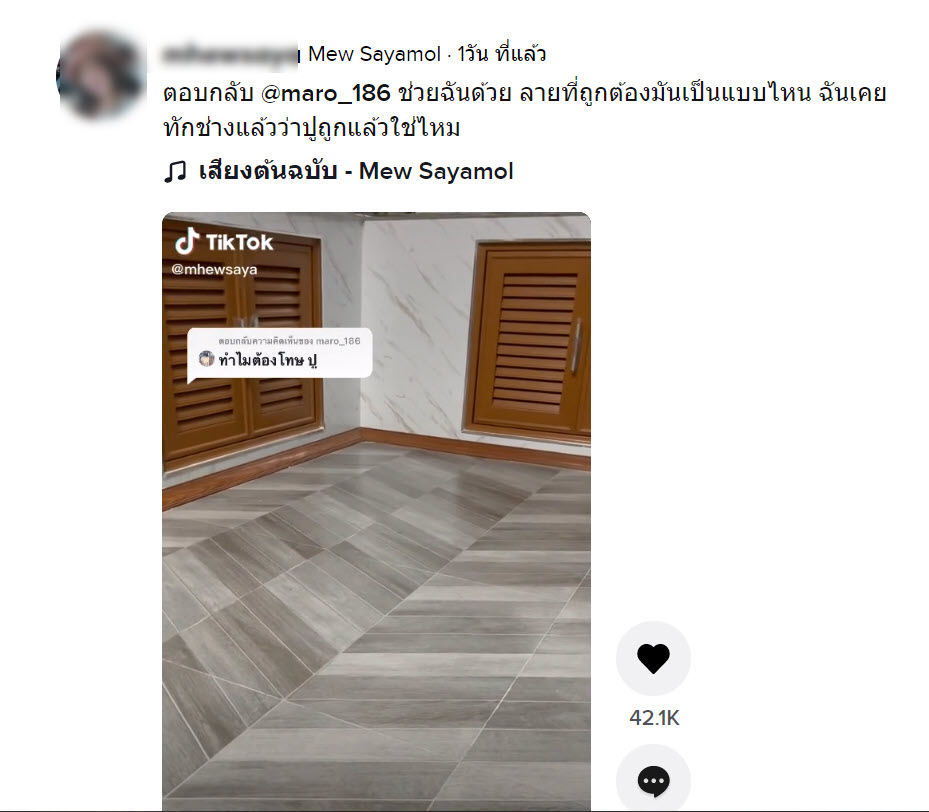Image resolution: width=929 pixels, height=812 pixels.
Task: Click the @mhewsaya watermark handle
Action: coord(214,269)
